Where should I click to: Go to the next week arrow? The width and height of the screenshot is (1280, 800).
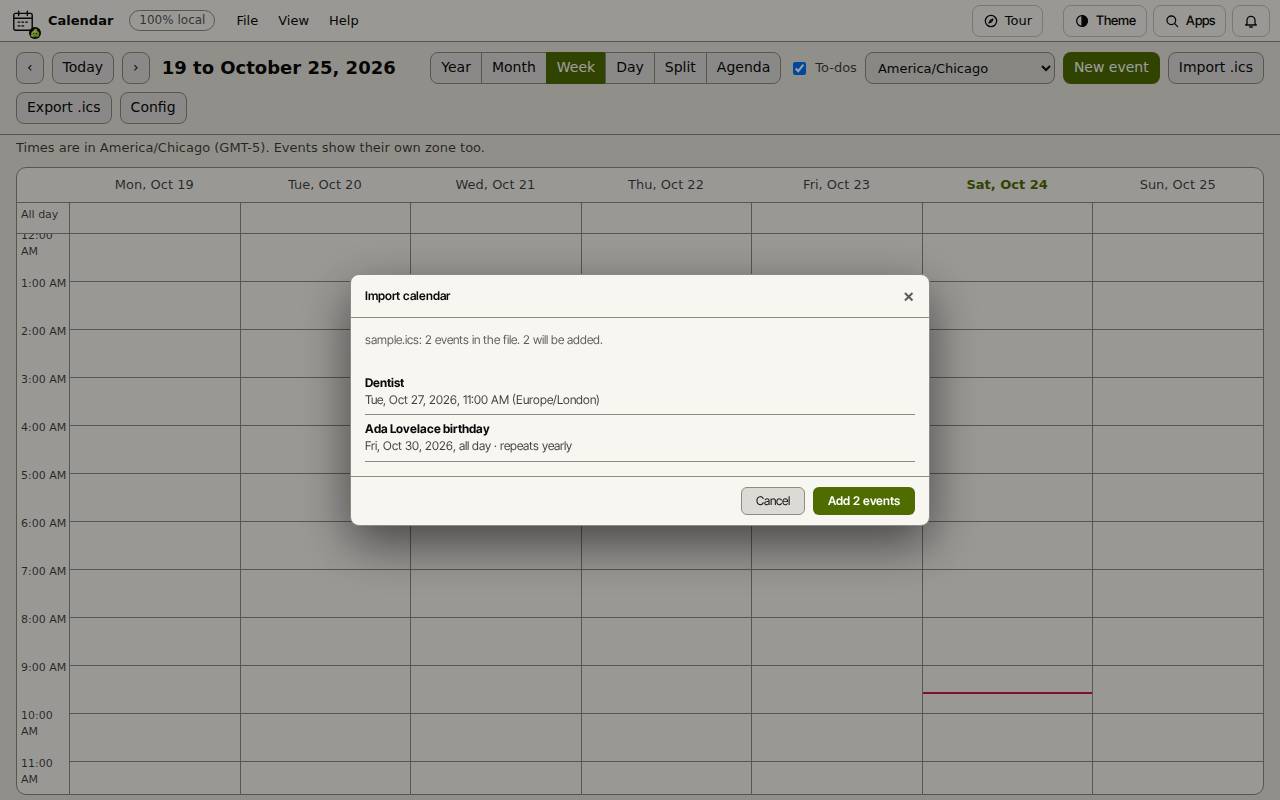pyautogui.click(x=136, y=68)
